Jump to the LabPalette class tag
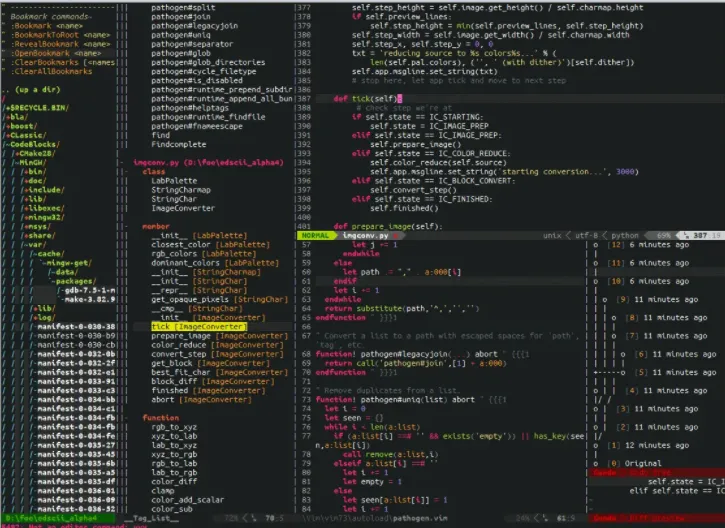The width and height of the screenshot is (725, 528). tap(174, 181)
